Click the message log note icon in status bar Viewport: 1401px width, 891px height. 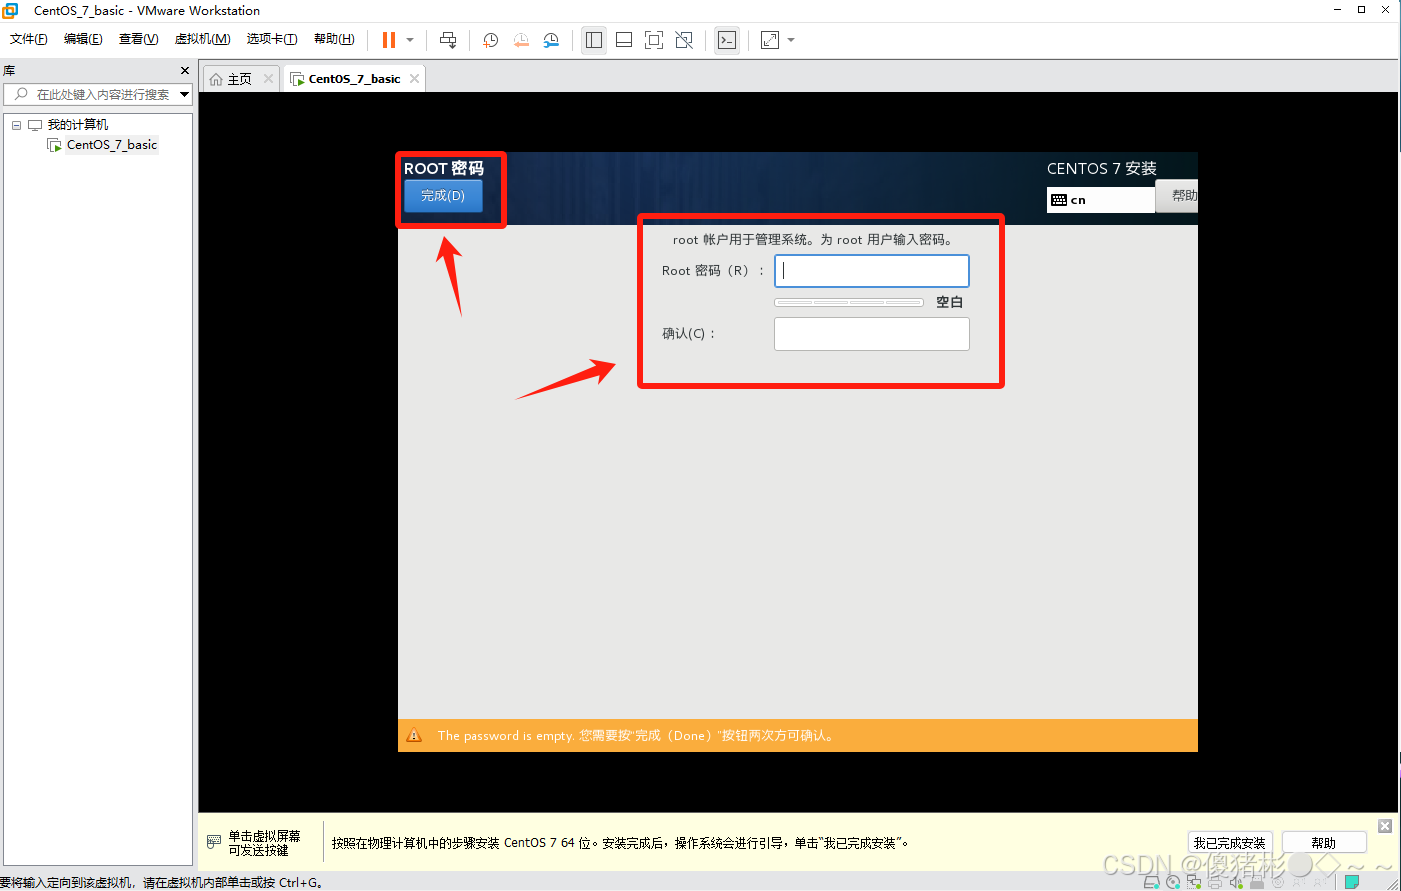[x=1352, y=882]
